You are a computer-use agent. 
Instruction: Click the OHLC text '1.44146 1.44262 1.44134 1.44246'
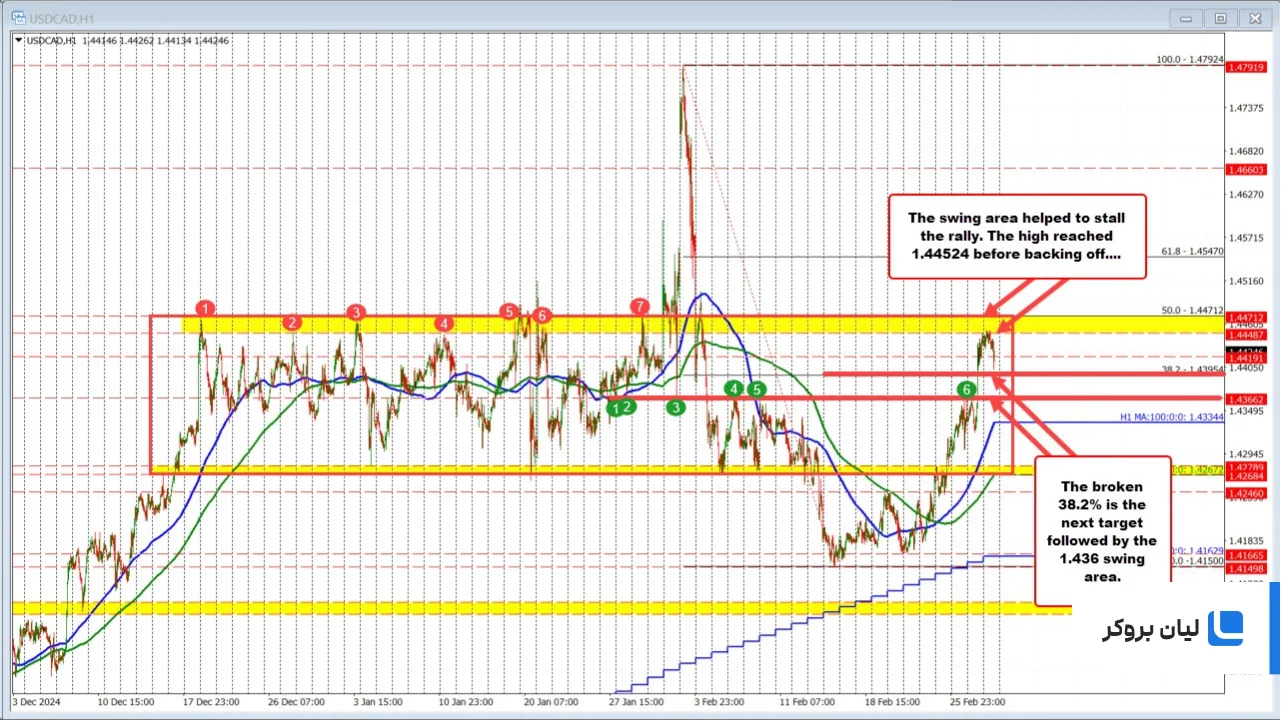click(154, 40)
